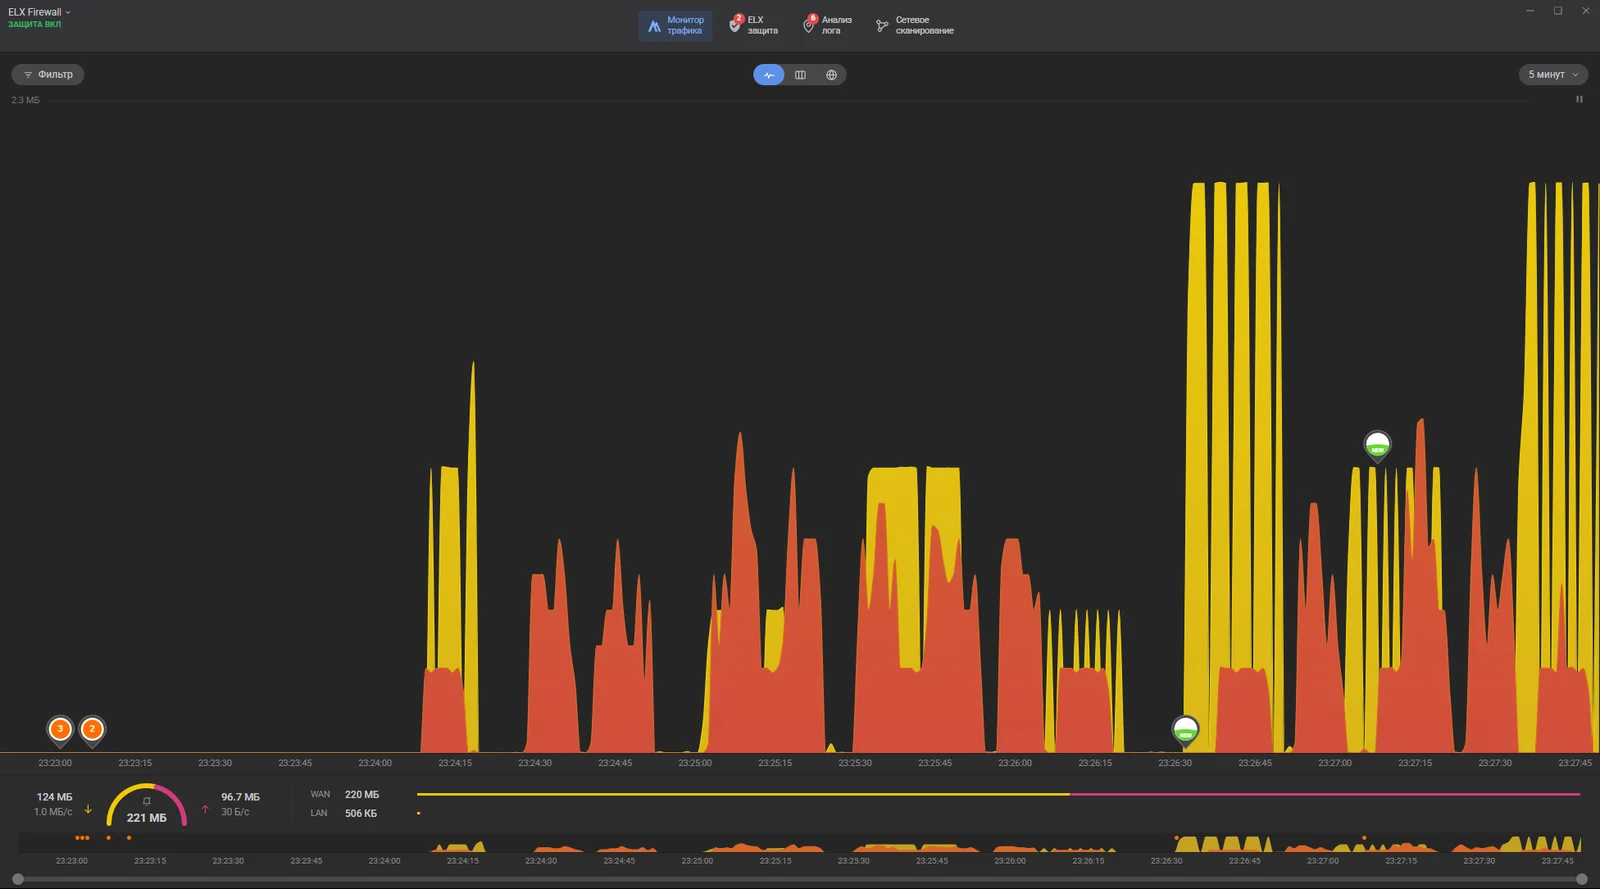1600x889 pixels.
Task: Click the pink upload arrow icon
Action: 205,809
